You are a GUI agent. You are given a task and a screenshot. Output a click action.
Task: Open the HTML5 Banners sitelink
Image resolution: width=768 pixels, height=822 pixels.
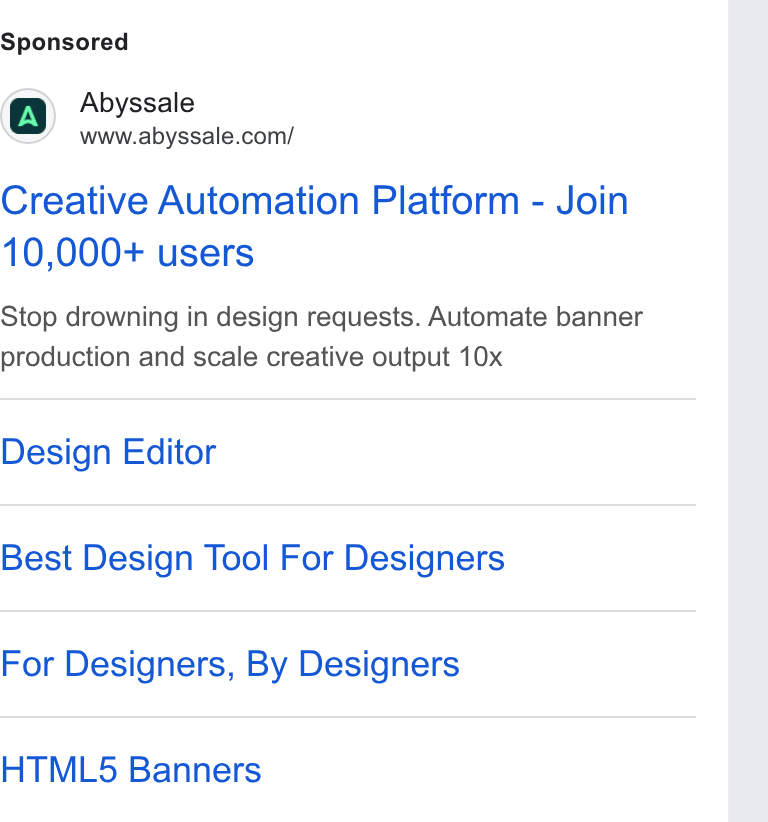[x=131, y=770]
